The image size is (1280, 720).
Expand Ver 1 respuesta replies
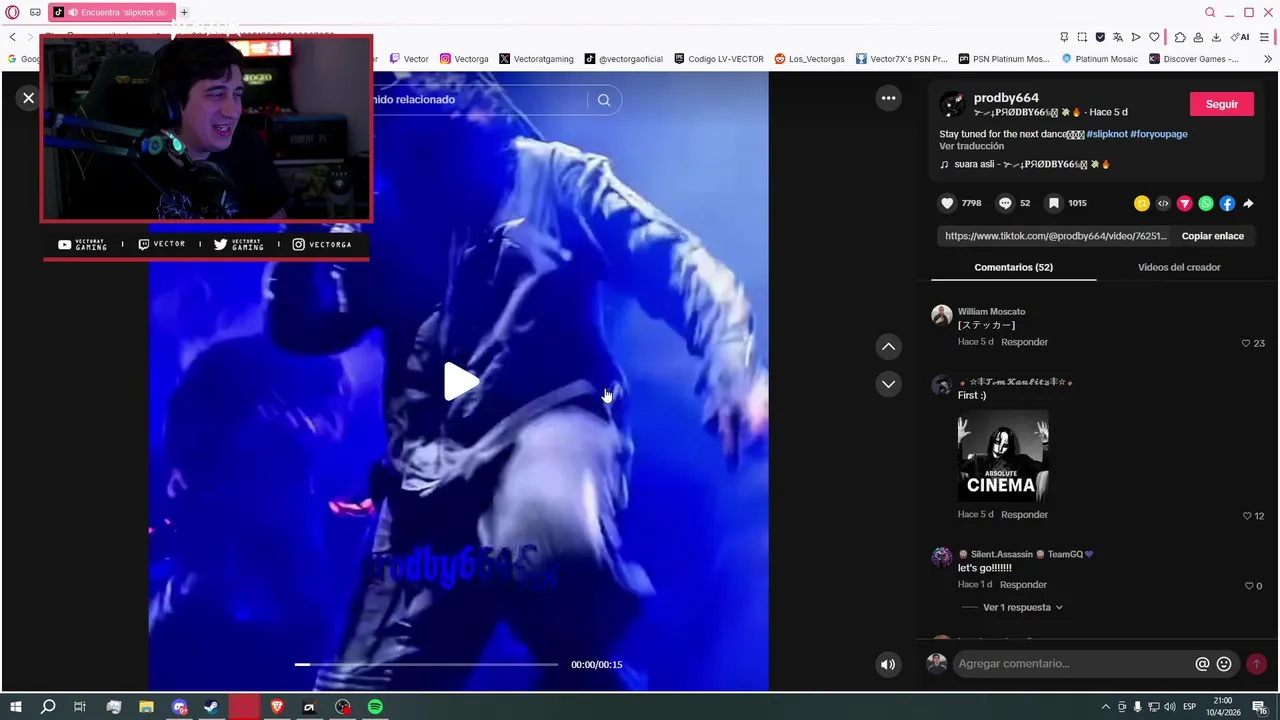(1022, 607)
